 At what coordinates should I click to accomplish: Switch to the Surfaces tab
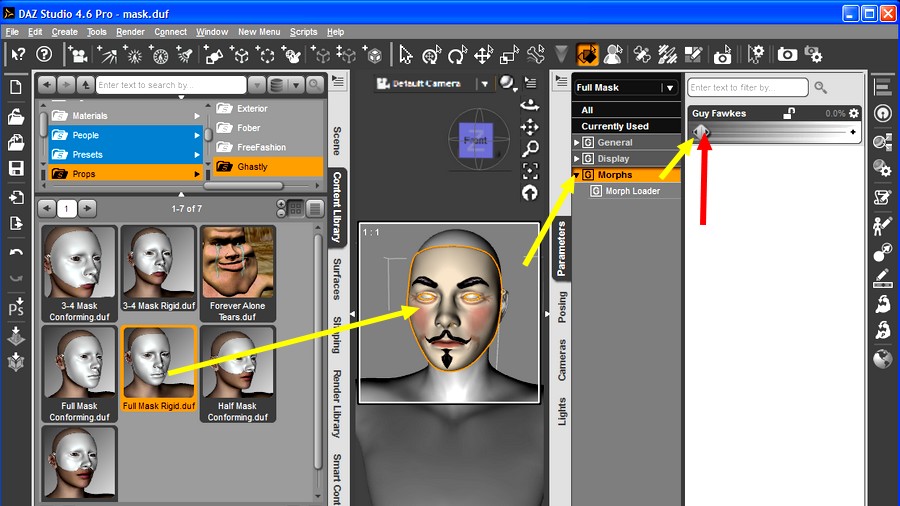(x=337, y=279)
